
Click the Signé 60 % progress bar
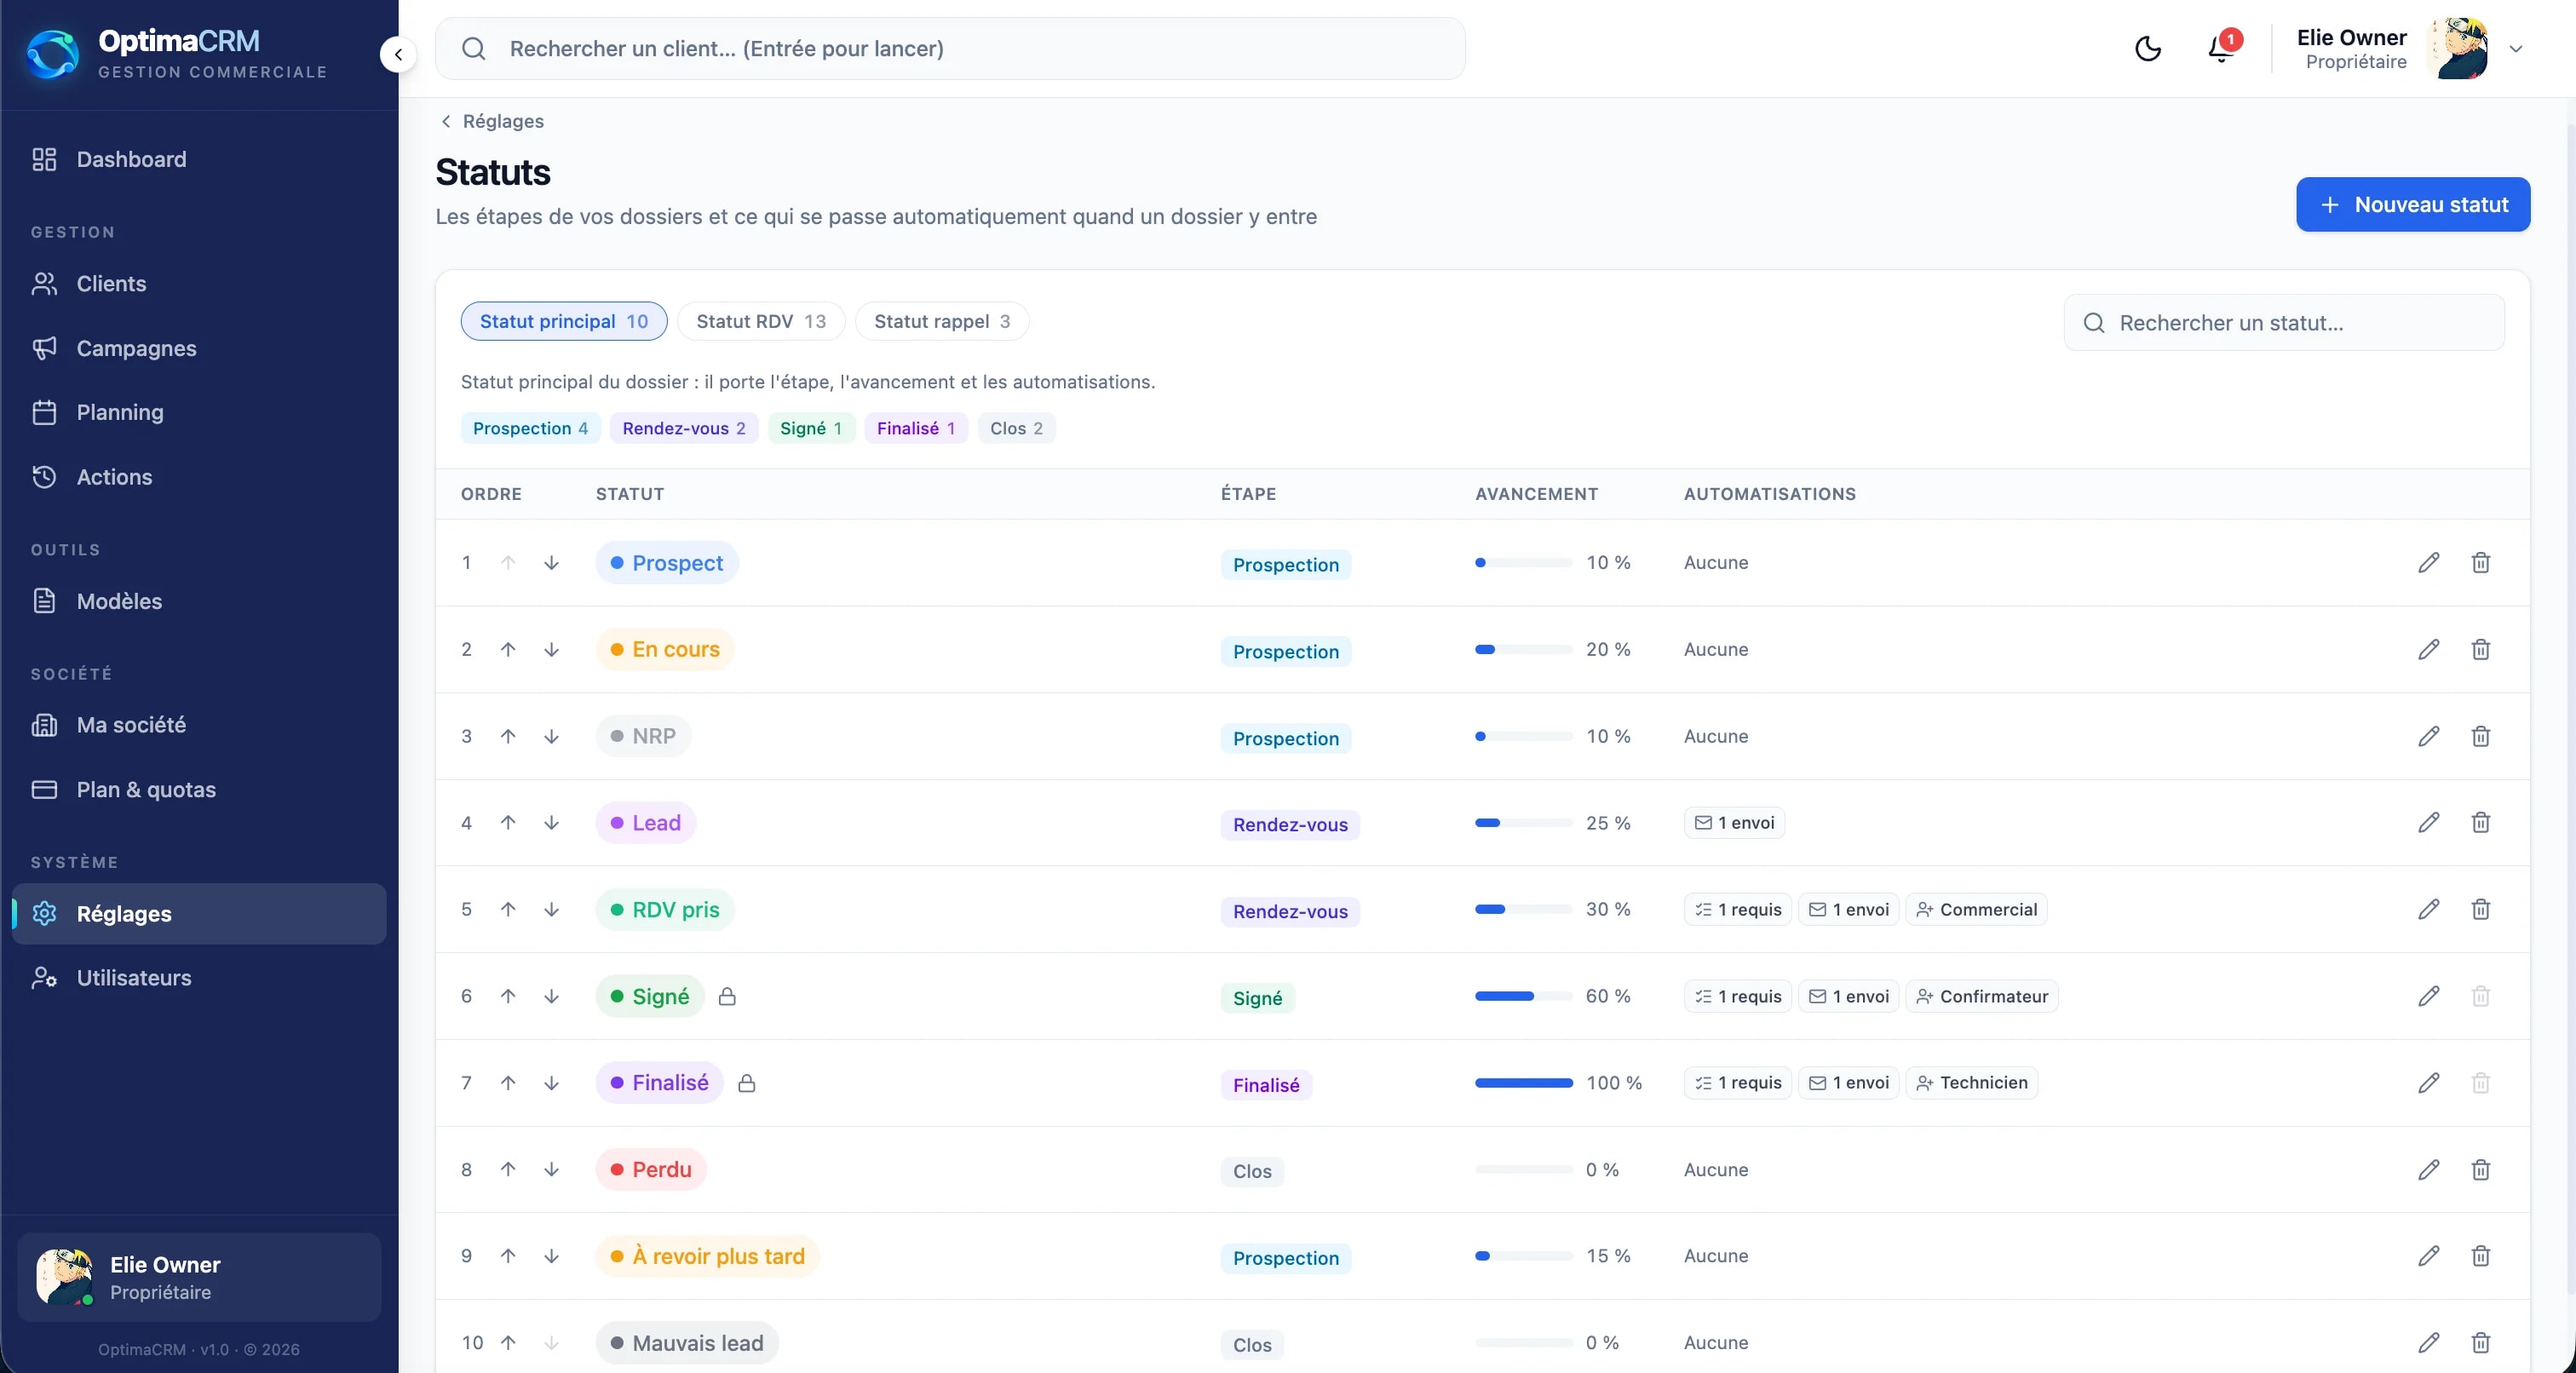tap(1524, 996)
